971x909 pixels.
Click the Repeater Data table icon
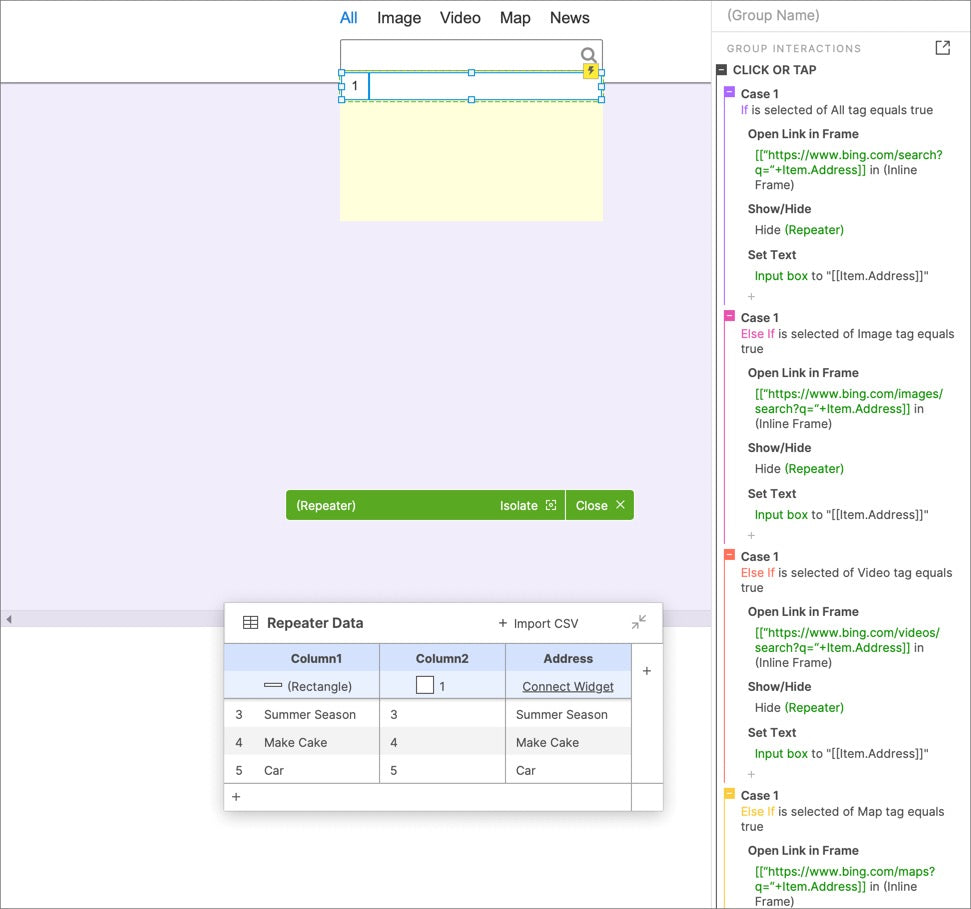250,623
